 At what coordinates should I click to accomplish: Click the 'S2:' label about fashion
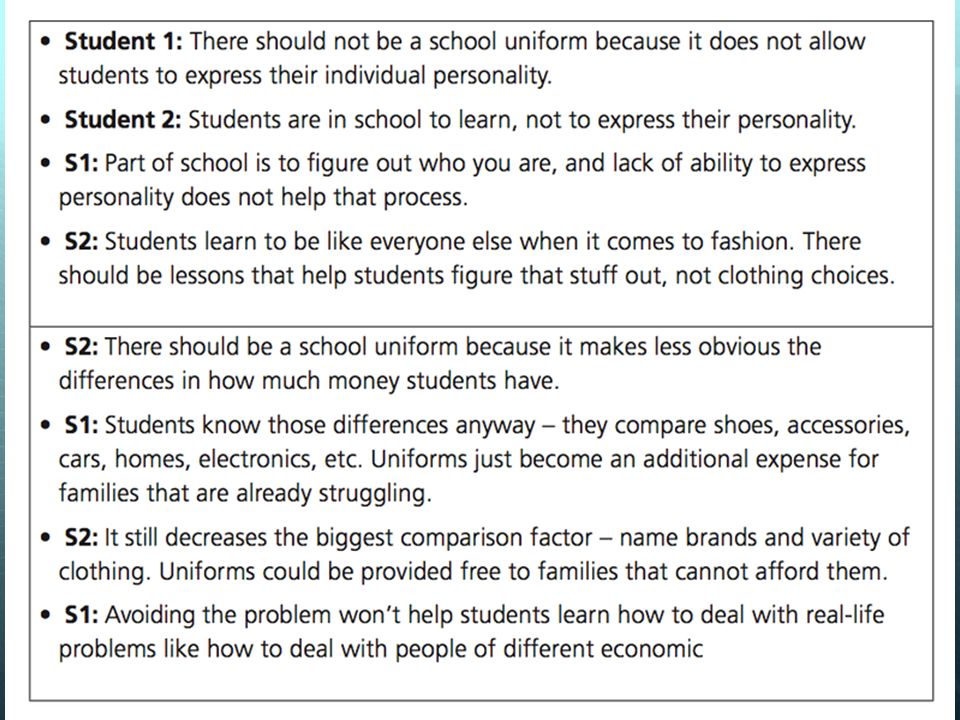pos(81,241)
